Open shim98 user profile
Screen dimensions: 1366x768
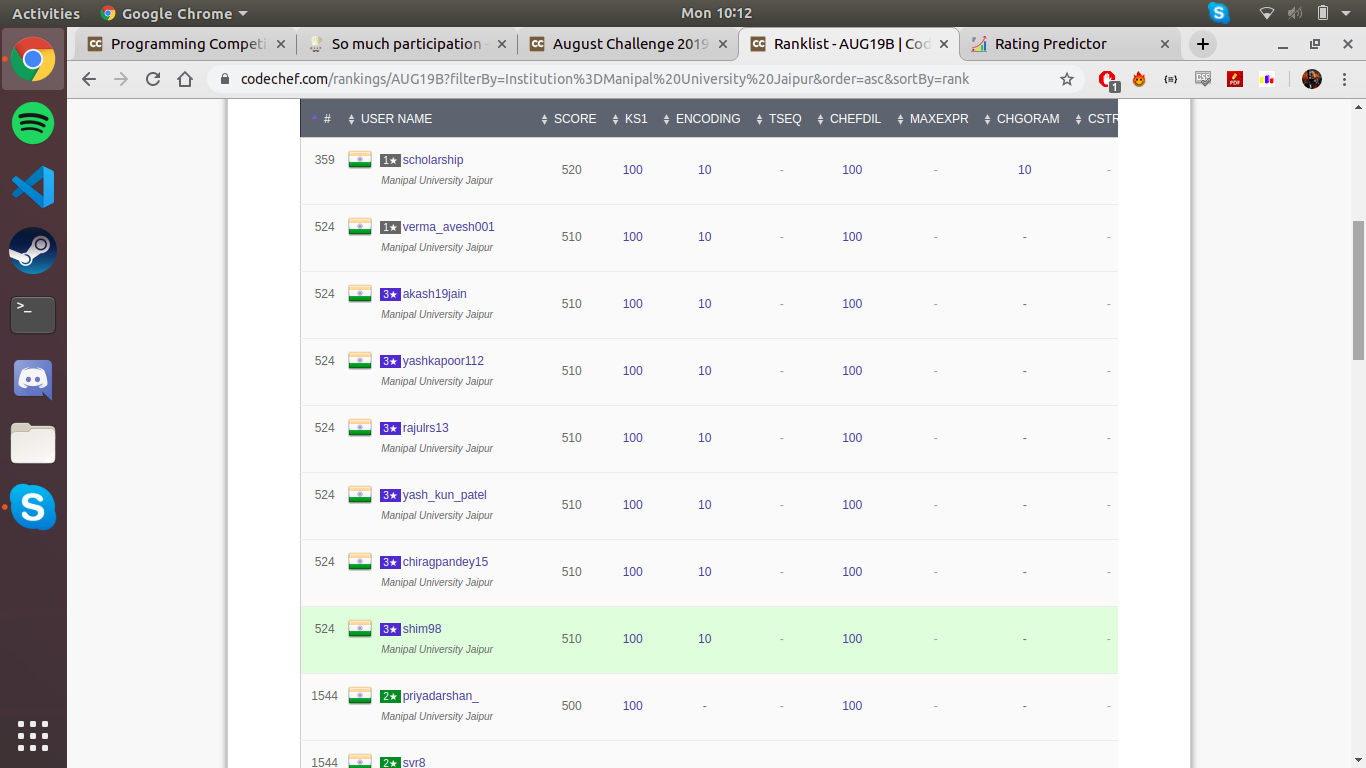(x=422, y=629)
